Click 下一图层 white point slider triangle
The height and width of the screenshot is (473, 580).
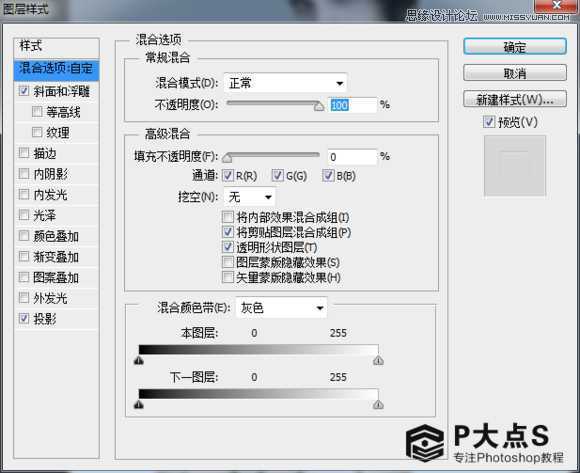(378, 405)
